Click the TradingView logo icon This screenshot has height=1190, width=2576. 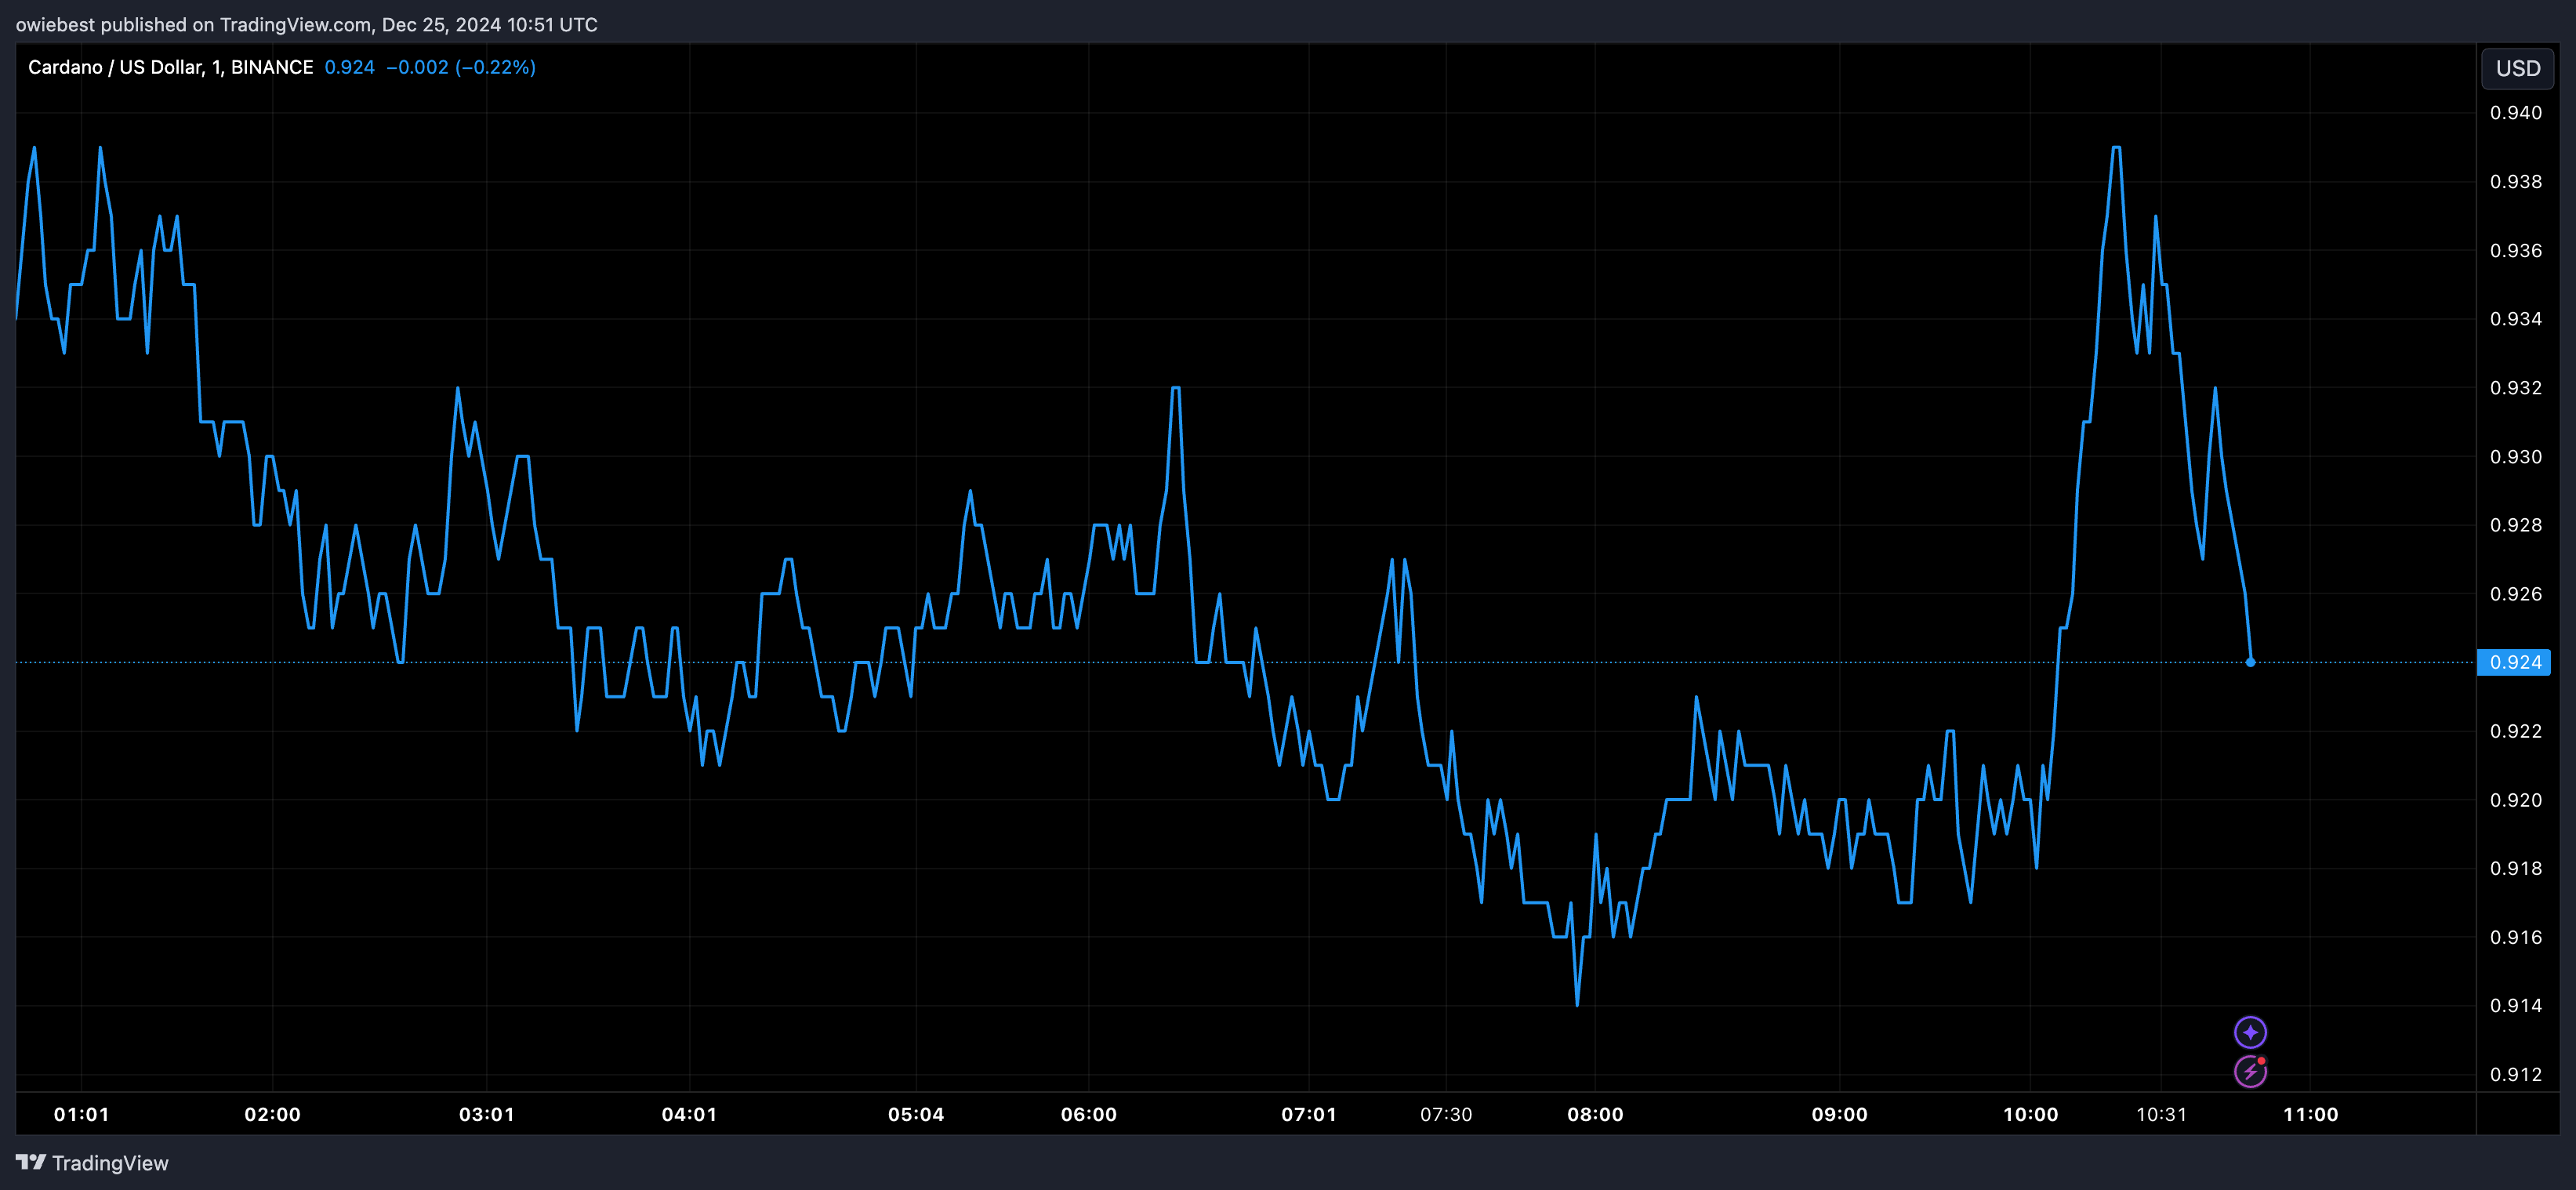(31, 1162)
